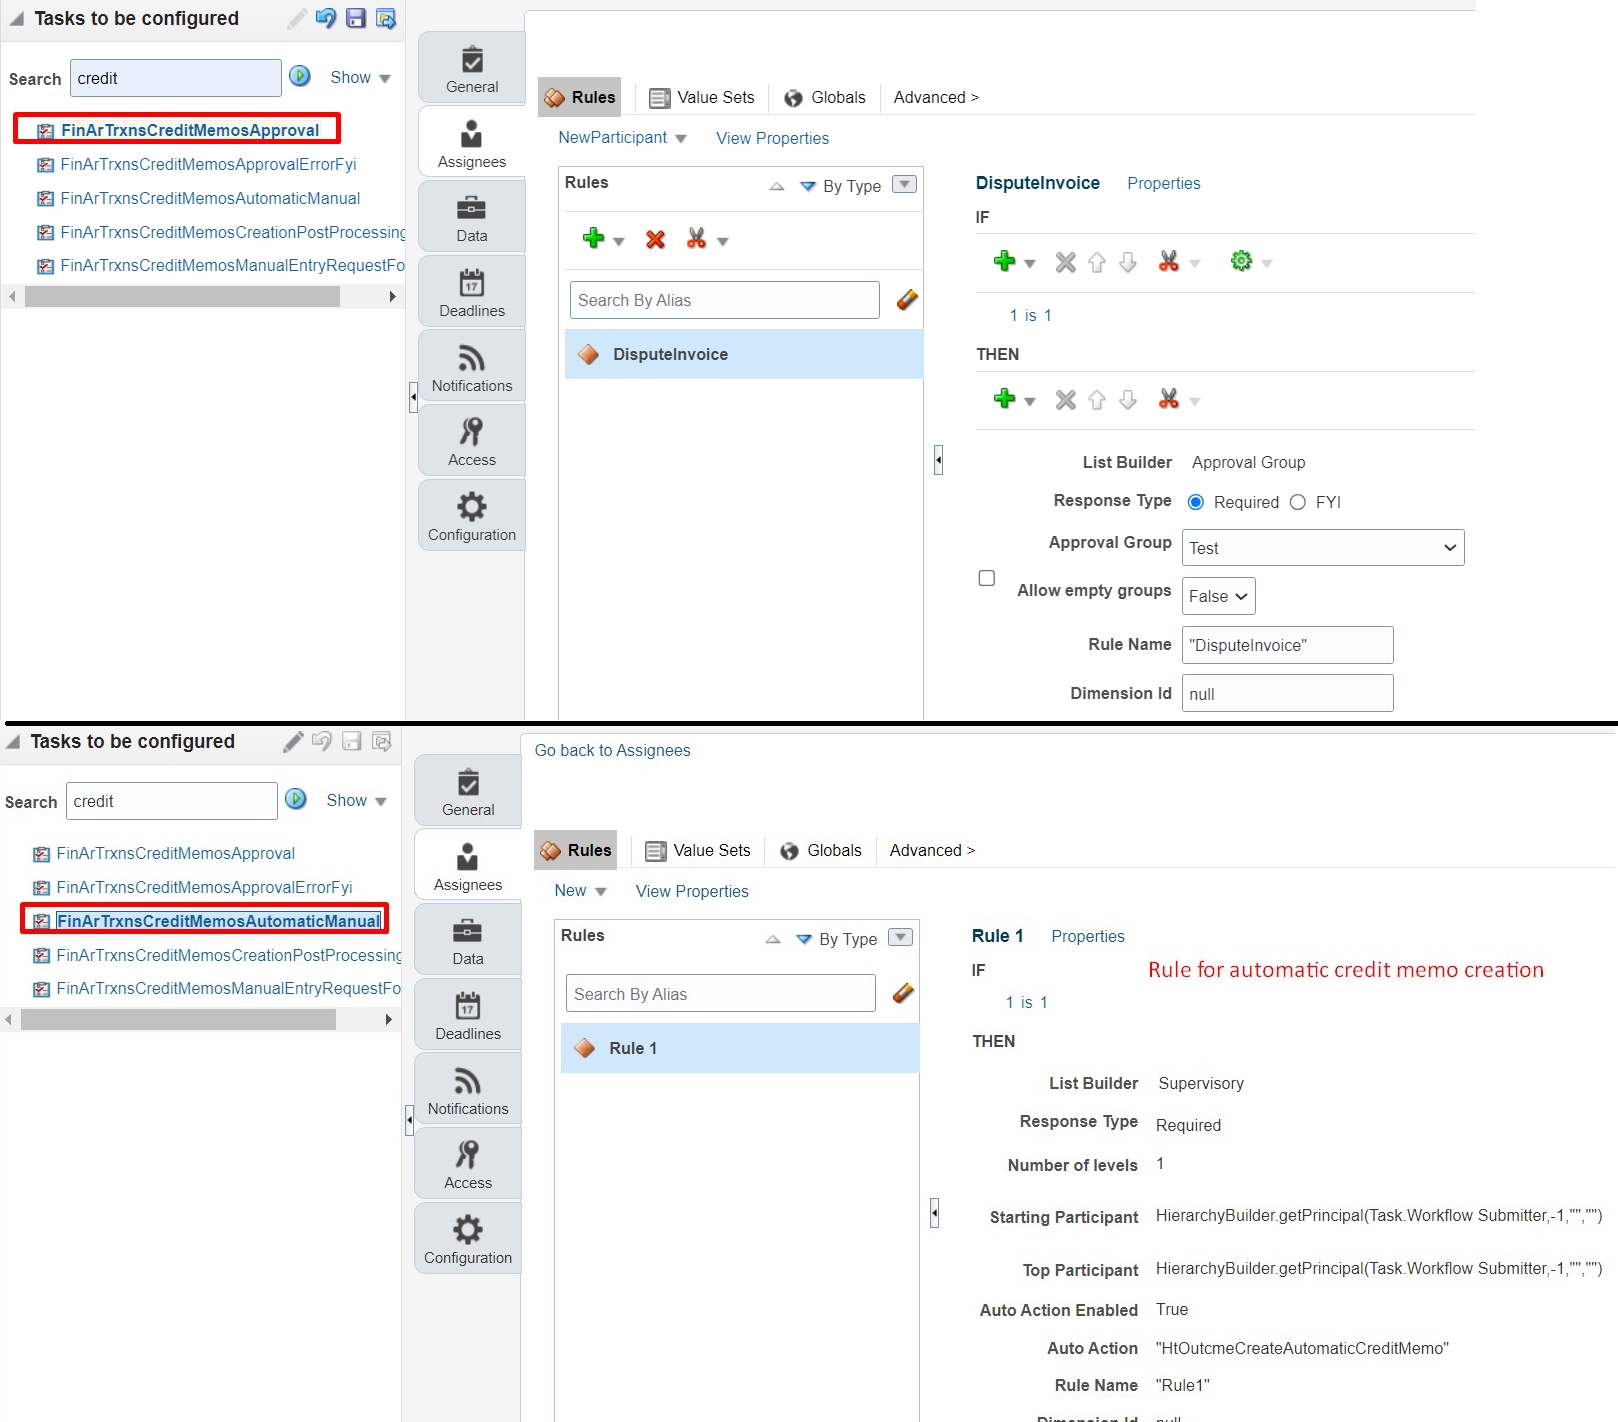1618x1422 pixels.
Task: Open the Notifications configuration panel
Action: (470, 365)
